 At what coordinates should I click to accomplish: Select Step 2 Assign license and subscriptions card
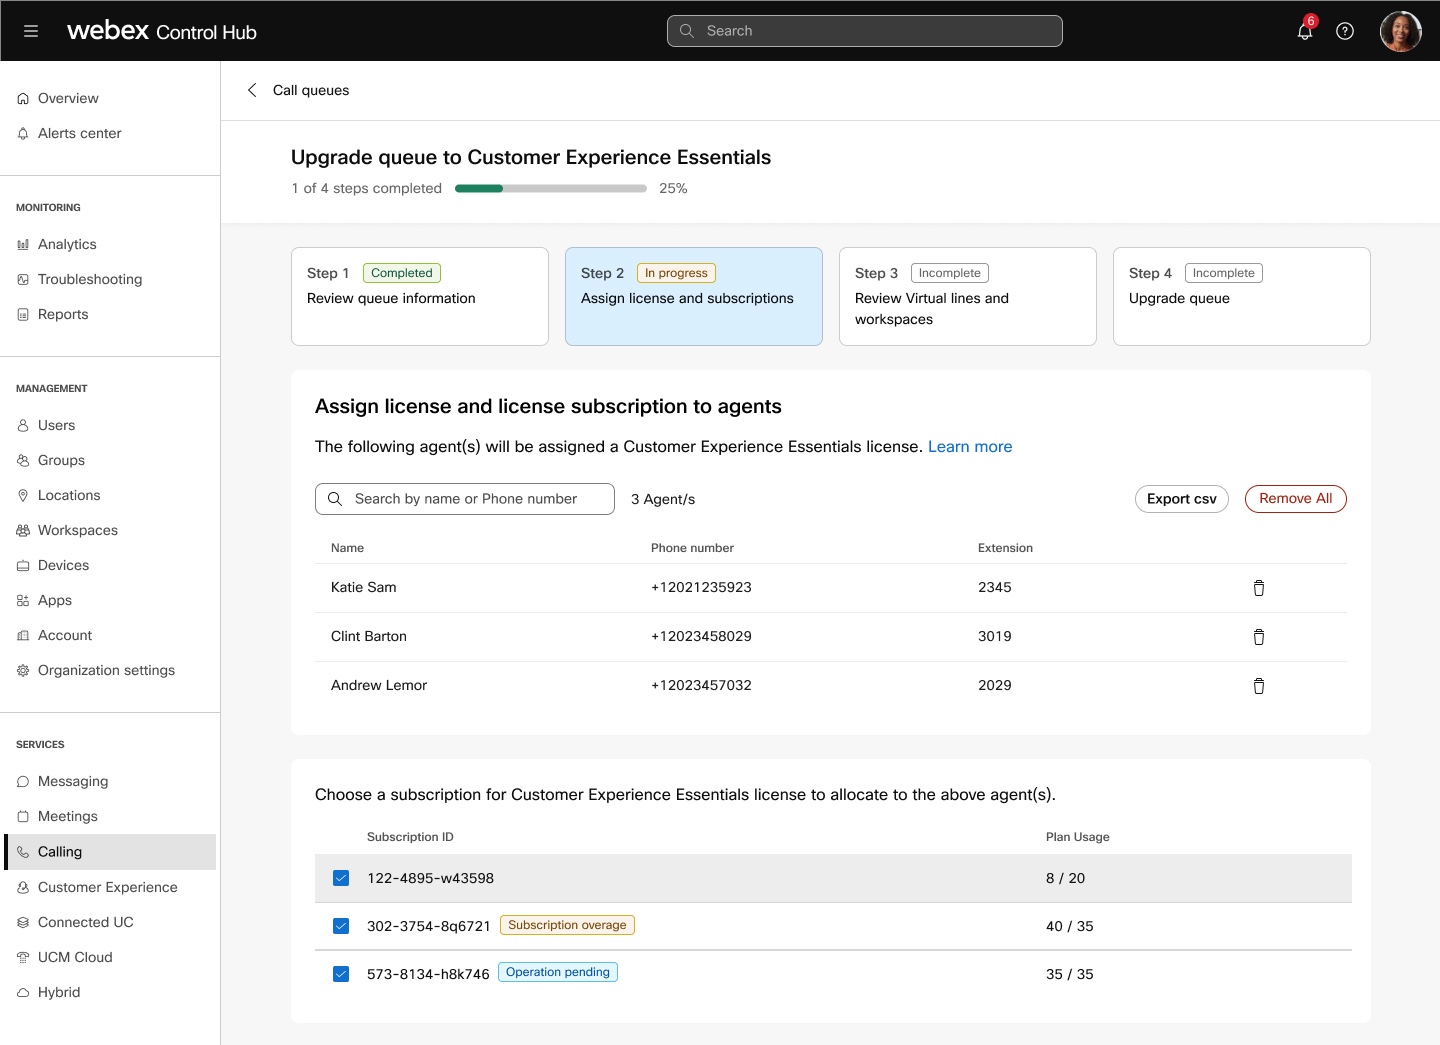[x=694, y=297]
